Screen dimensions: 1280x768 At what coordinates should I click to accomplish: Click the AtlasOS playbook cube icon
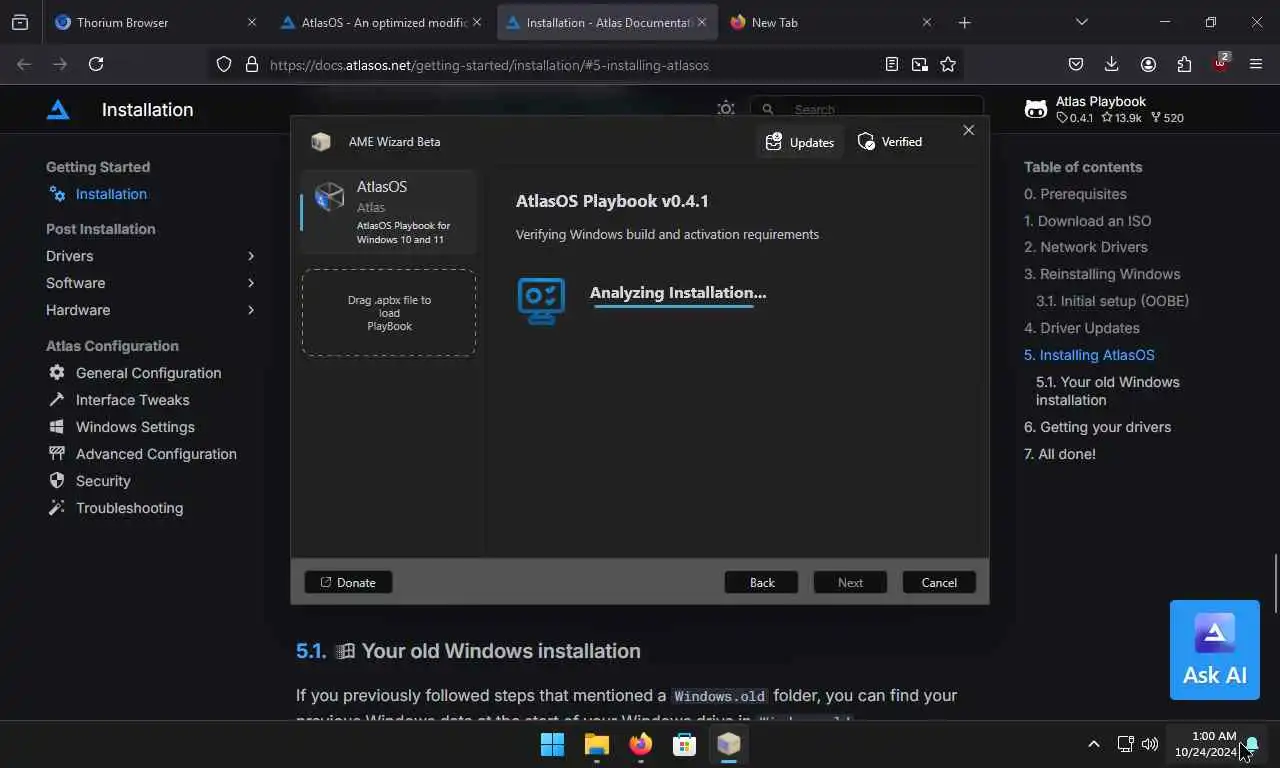[x=330, y=196]
